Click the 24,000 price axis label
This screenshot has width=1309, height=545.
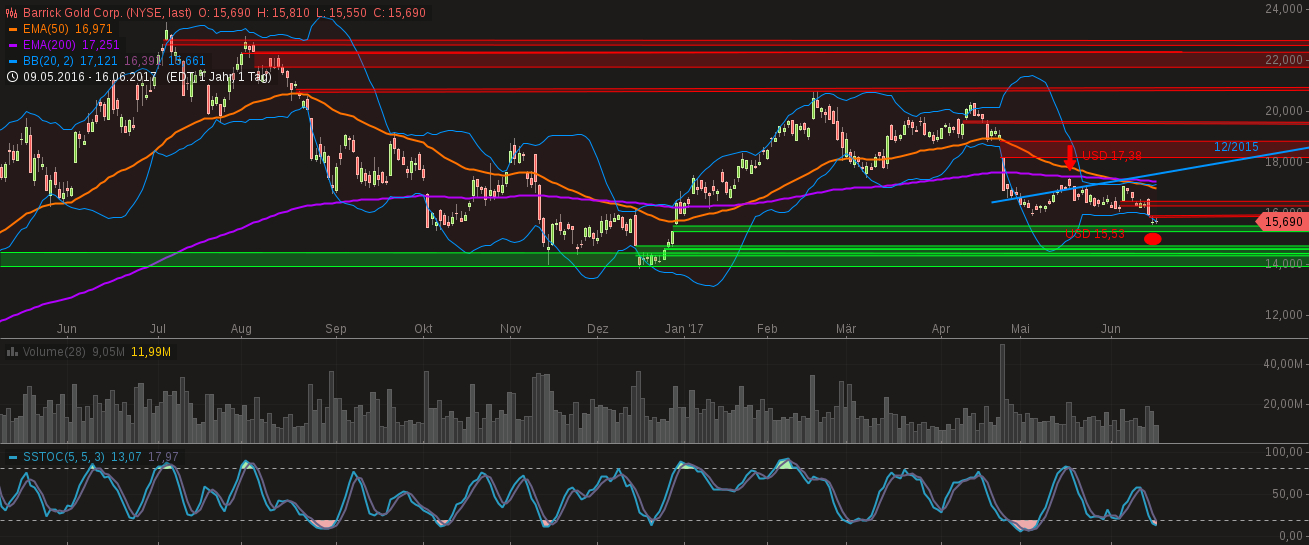pos(1284,9)
